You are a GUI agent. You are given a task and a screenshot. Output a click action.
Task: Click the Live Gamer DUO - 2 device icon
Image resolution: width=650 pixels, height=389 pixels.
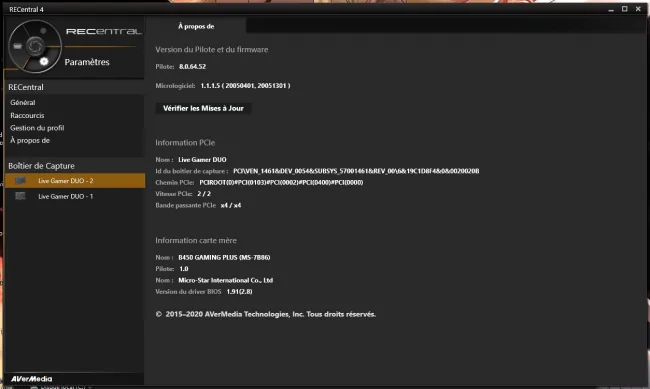coord(20,180)
